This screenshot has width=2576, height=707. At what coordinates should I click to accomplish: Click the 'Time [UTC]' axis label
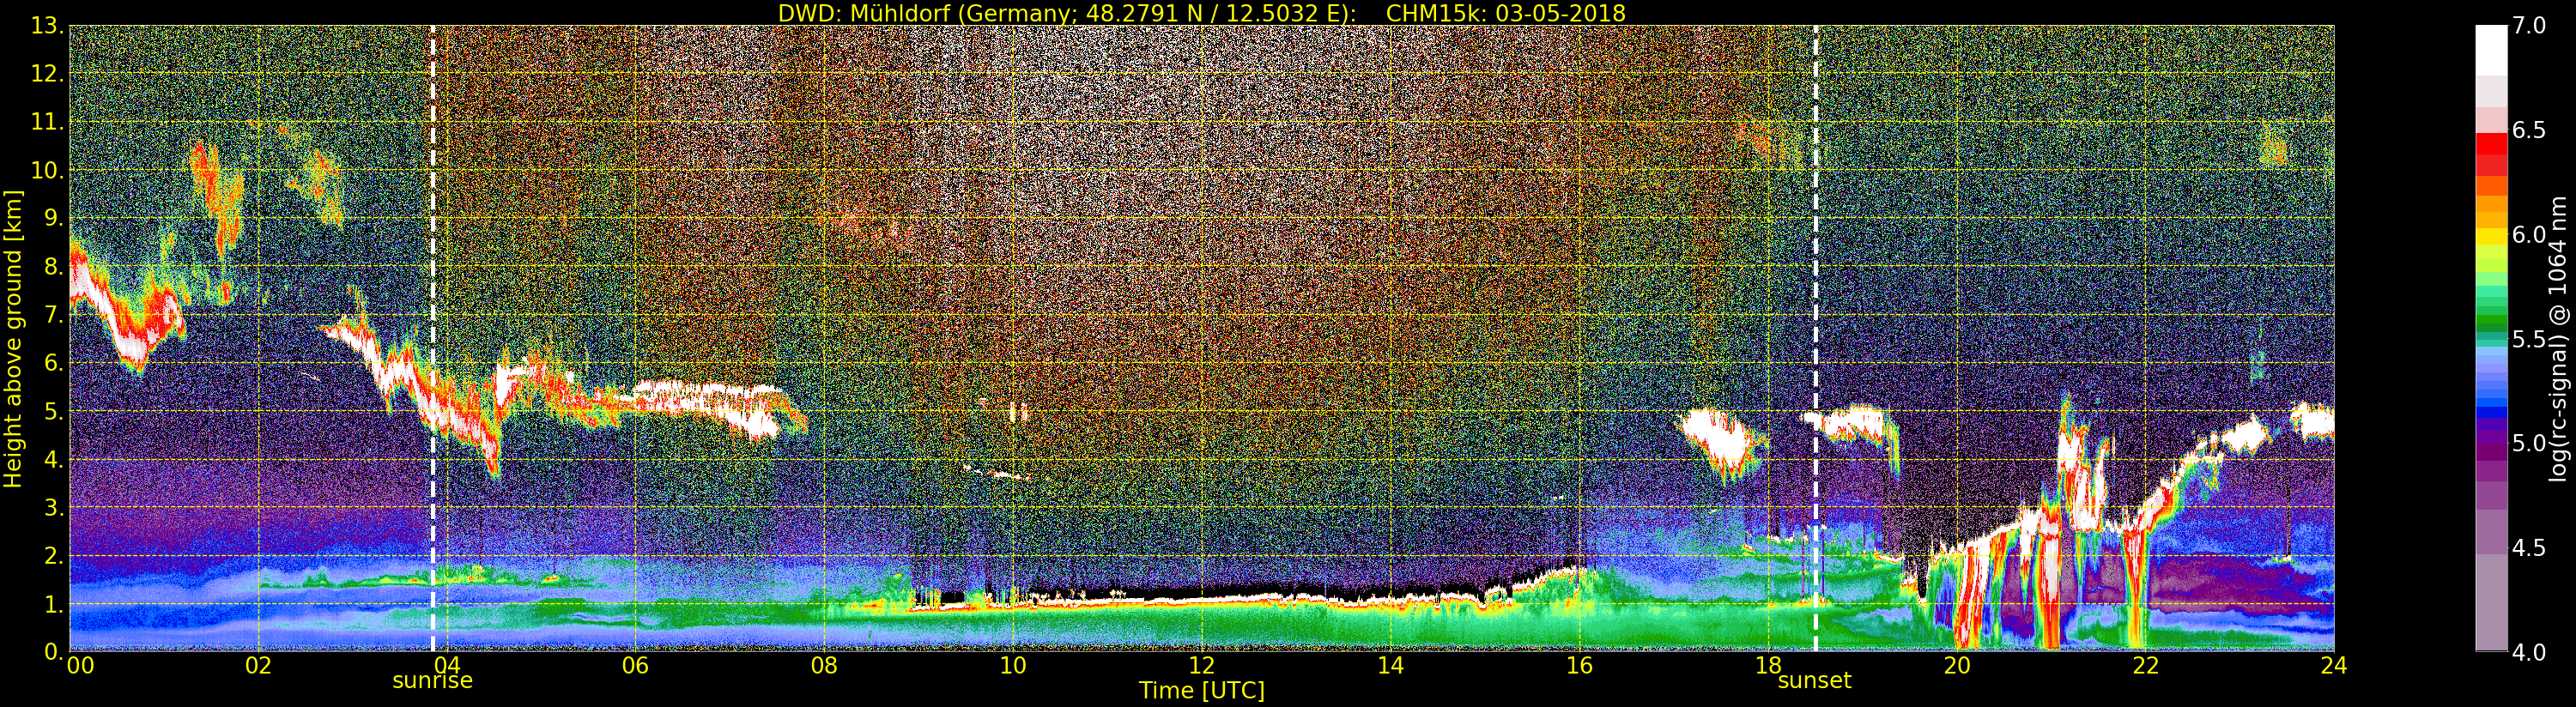[x=1202, y=691]
